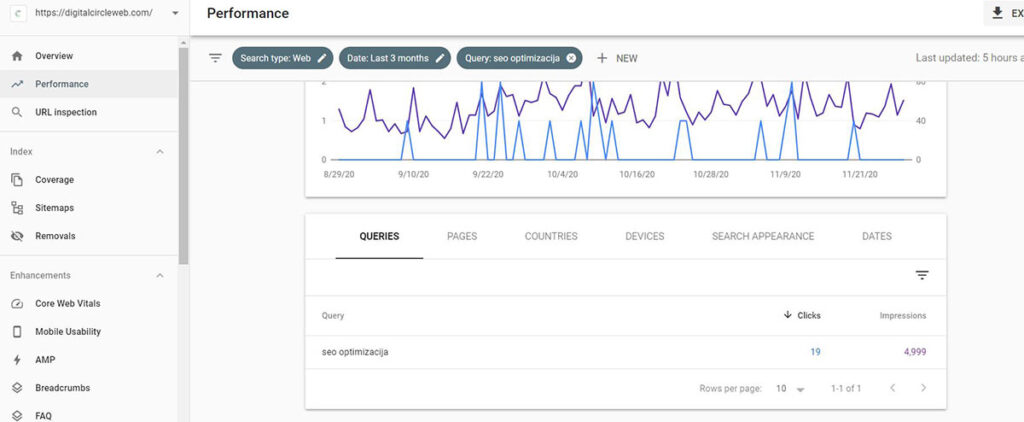
Task: Collapse the Enhancements section
Action: 160,276
